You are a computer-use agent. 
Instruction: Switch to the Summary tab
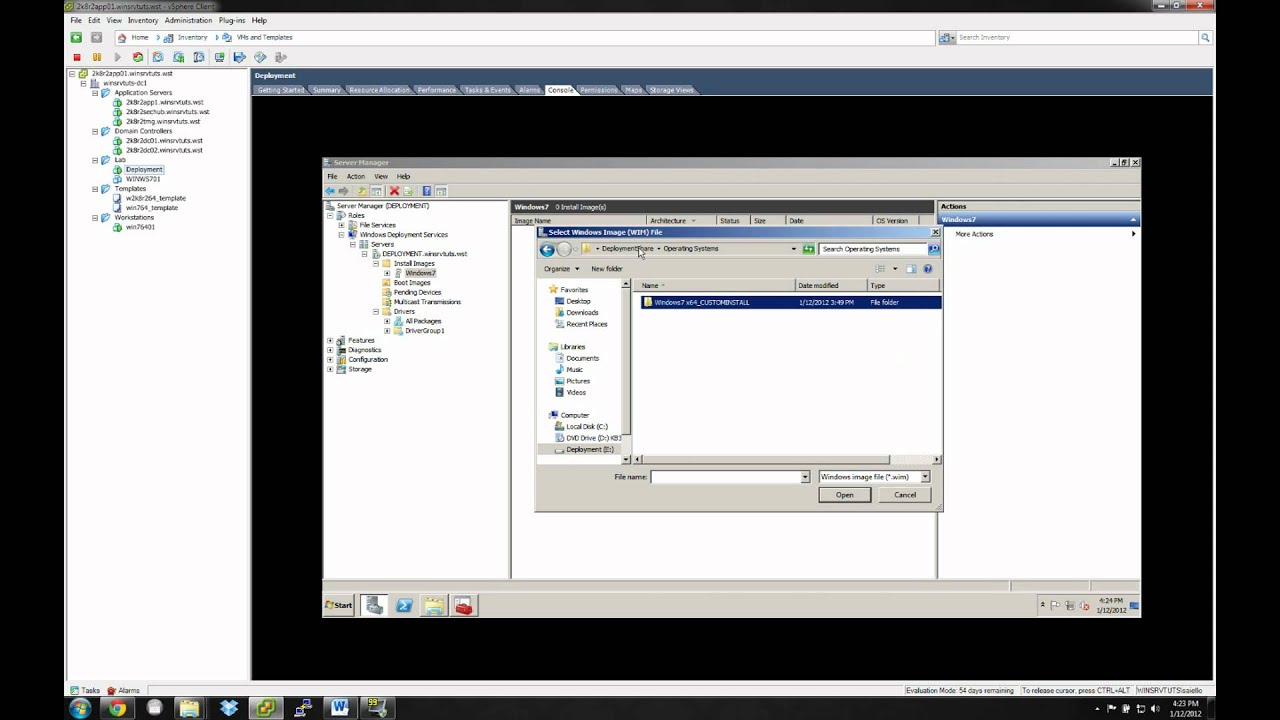[x=327, y=90]
